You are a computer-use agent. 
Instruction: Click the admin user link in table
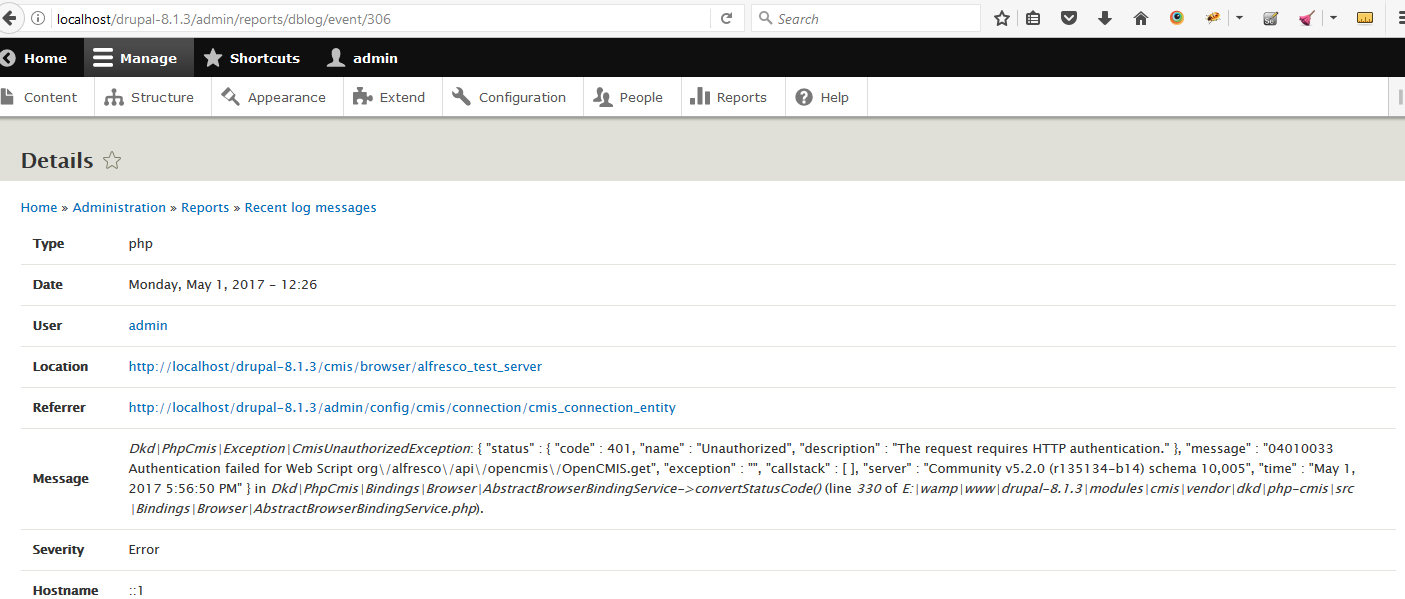pos(148,326)
